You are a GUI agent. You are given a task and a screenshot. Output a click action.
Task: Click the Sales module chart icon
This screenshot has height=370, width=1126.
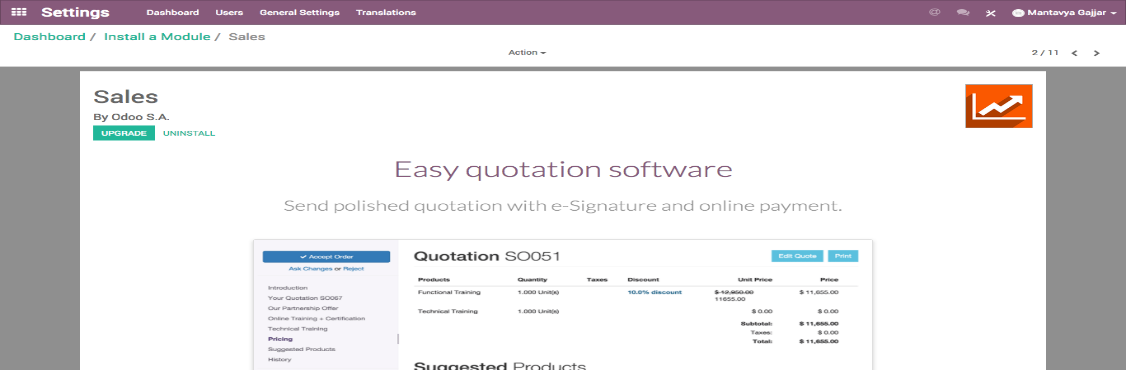(x=999, y=106)
